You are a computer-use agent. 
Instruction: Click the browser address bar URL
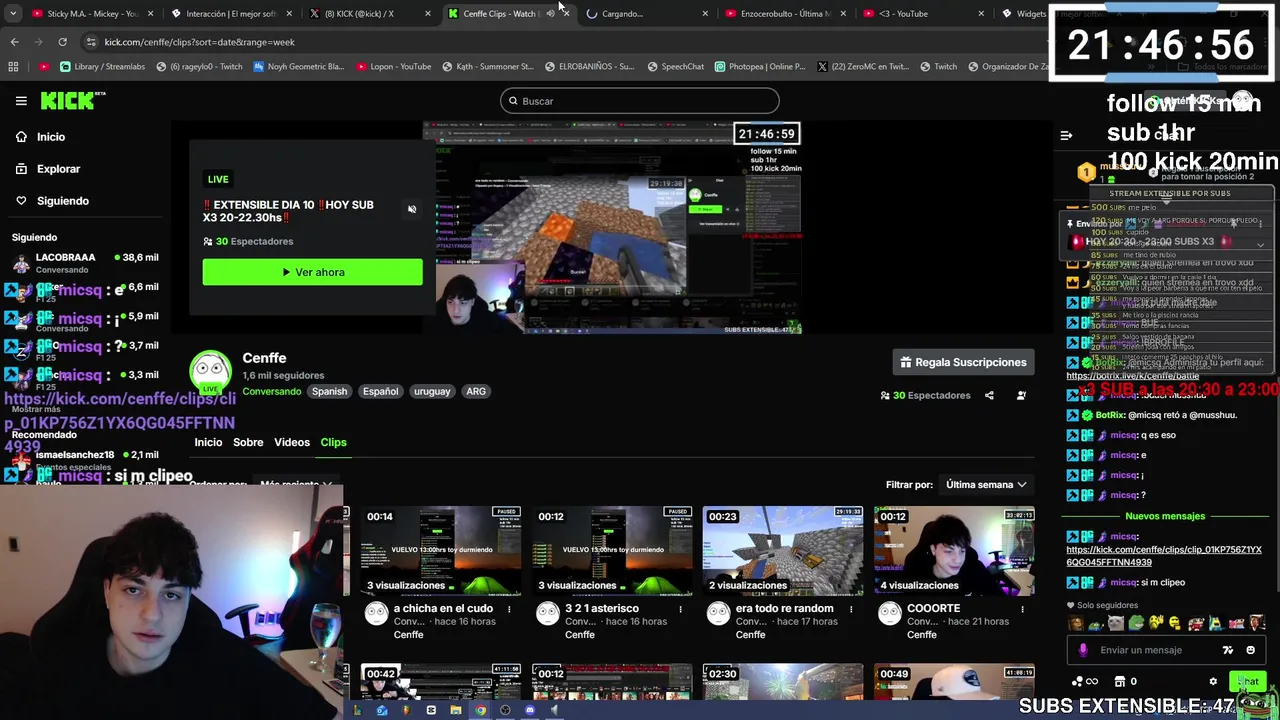(x=200, y=42)
